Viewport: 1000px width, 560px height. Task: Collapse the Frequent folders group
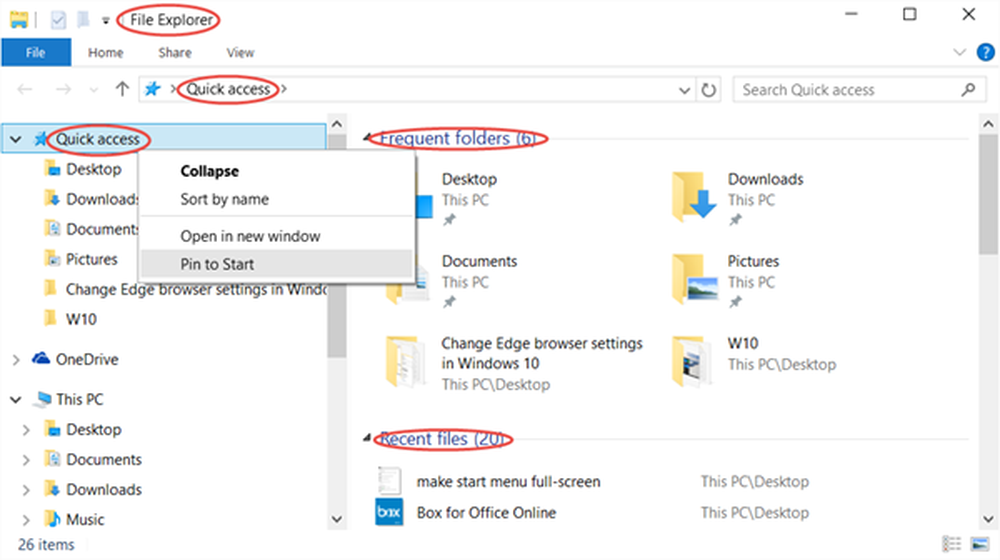click(367, 138)
